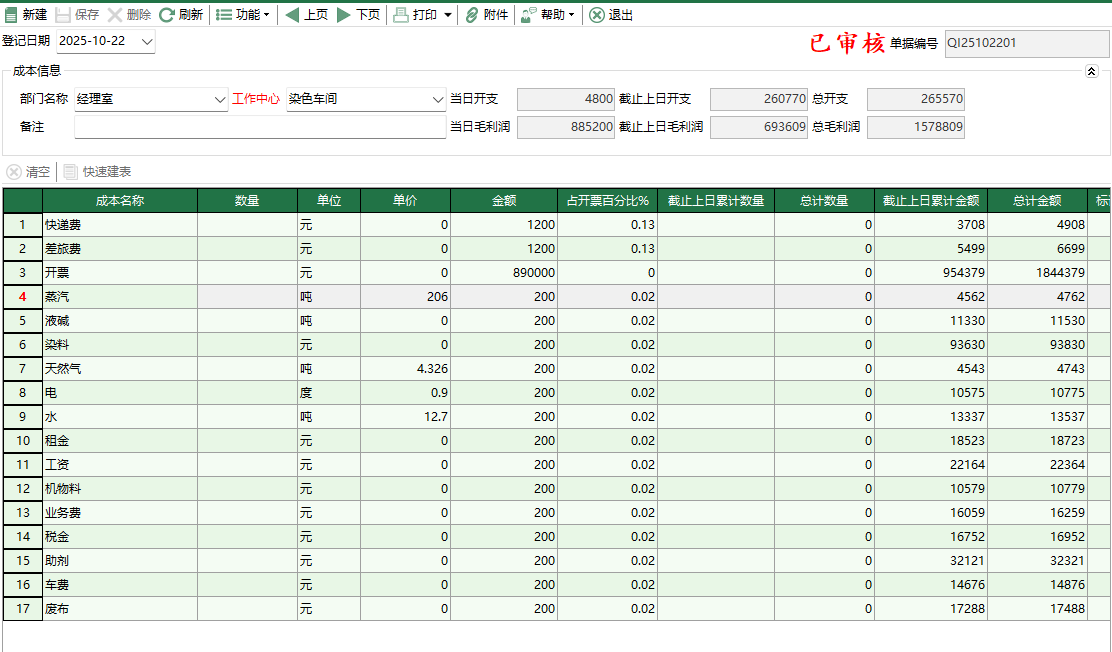The image size is (1112, 652).
Task: Open 附件 (Attachment) paperclip icon
Action: 472,15
